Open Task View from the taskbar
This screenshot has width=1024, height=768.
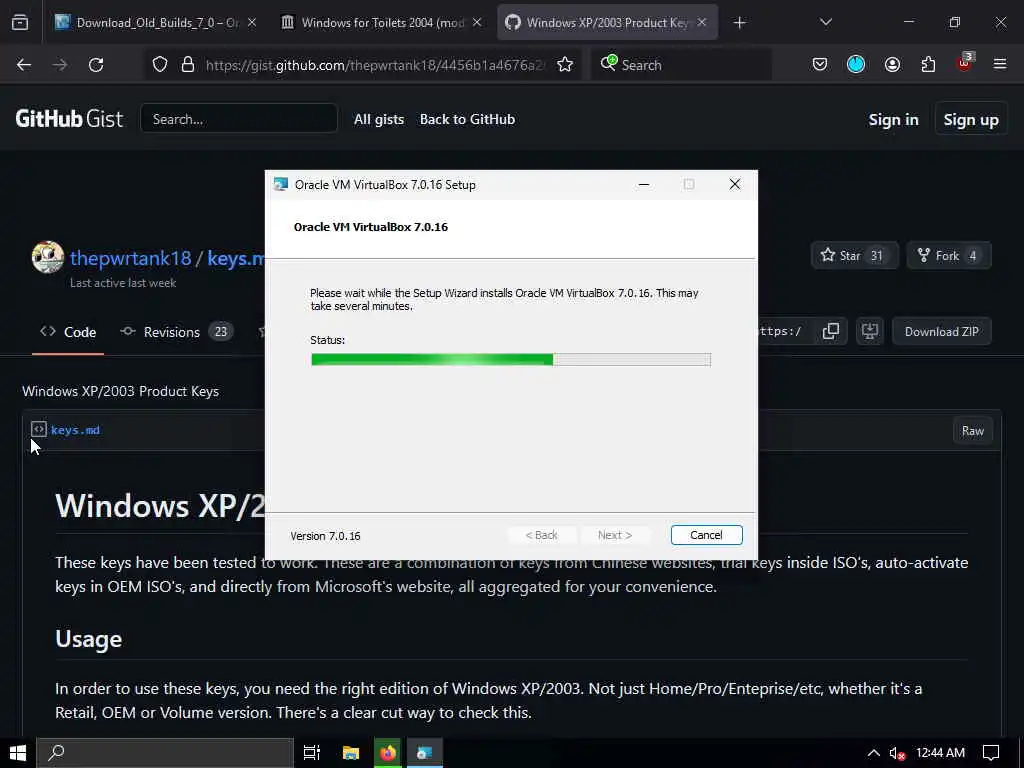[312, 753]
